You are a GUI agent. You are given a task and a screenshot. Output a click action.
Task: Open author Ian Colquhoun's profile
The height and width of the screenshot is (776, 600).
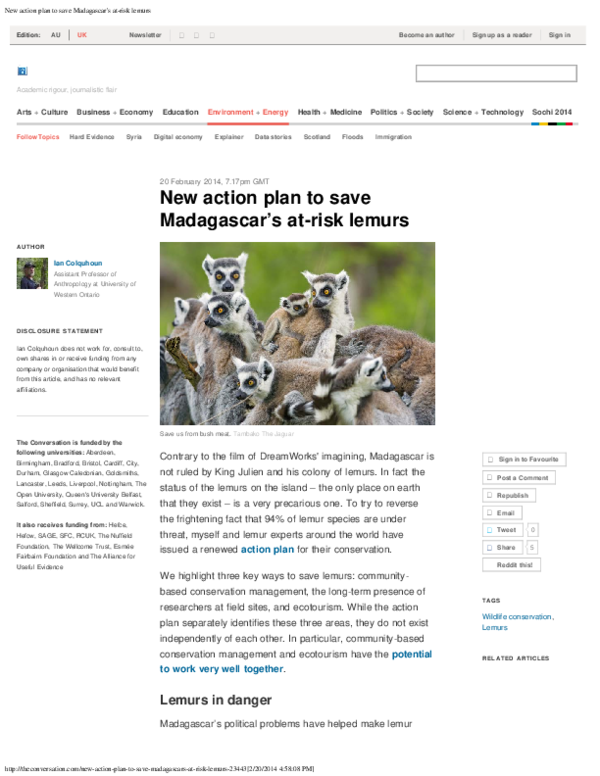[78, 263]
